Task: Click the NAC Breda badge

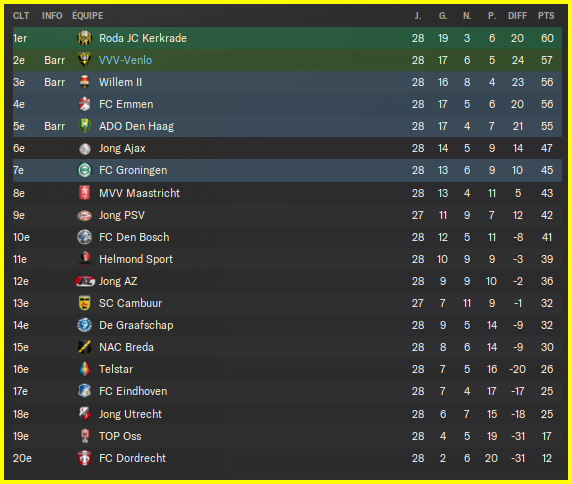Action: (x=85, y=347)
